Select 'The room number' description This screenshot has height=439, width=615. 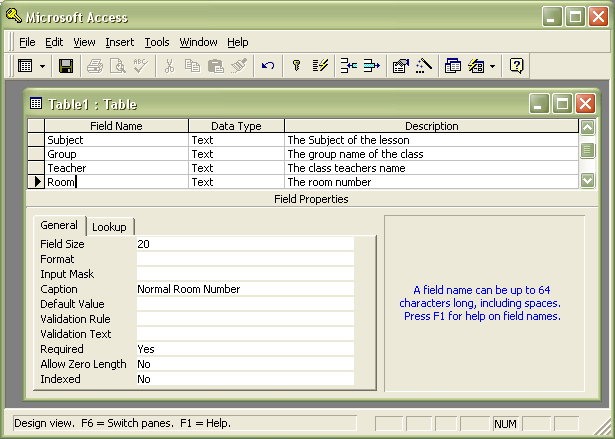click(x=431, y=182)
